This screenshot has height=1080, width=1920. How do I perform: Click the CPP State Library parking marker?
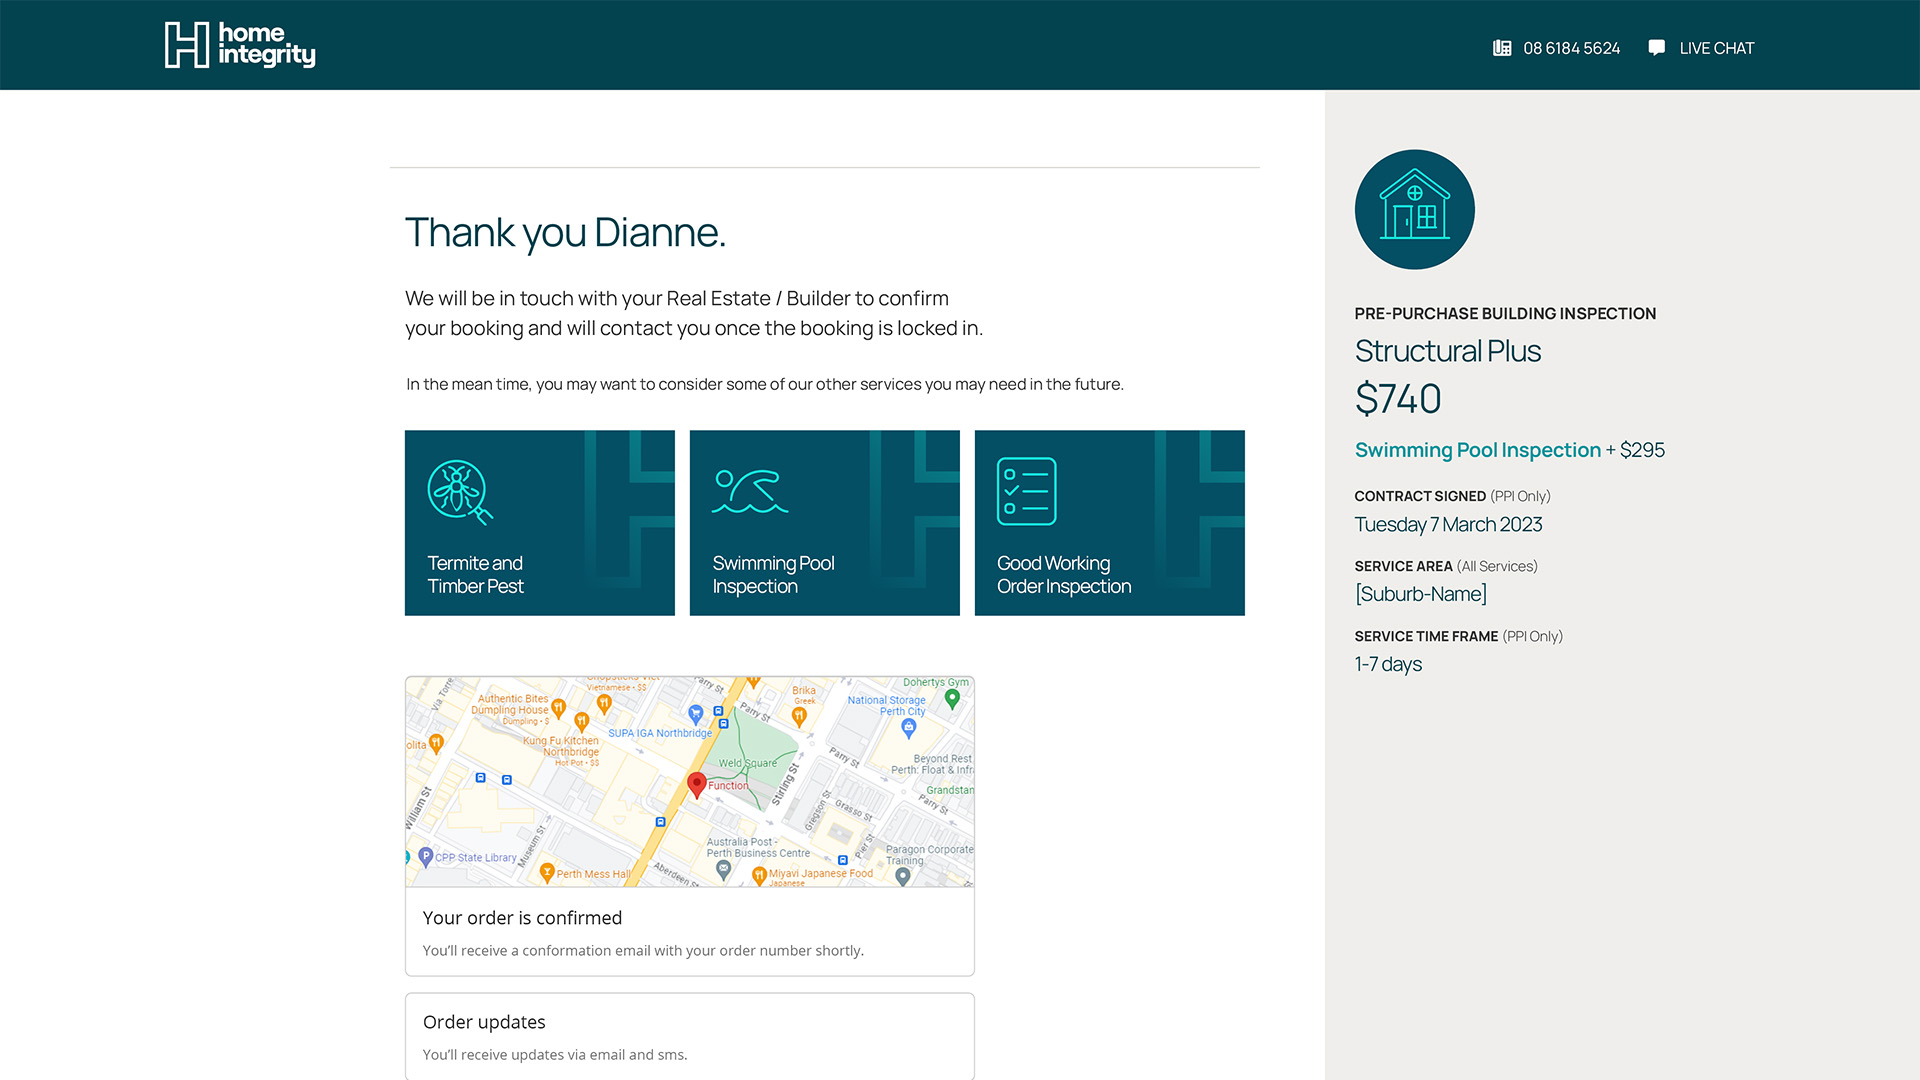426,856
